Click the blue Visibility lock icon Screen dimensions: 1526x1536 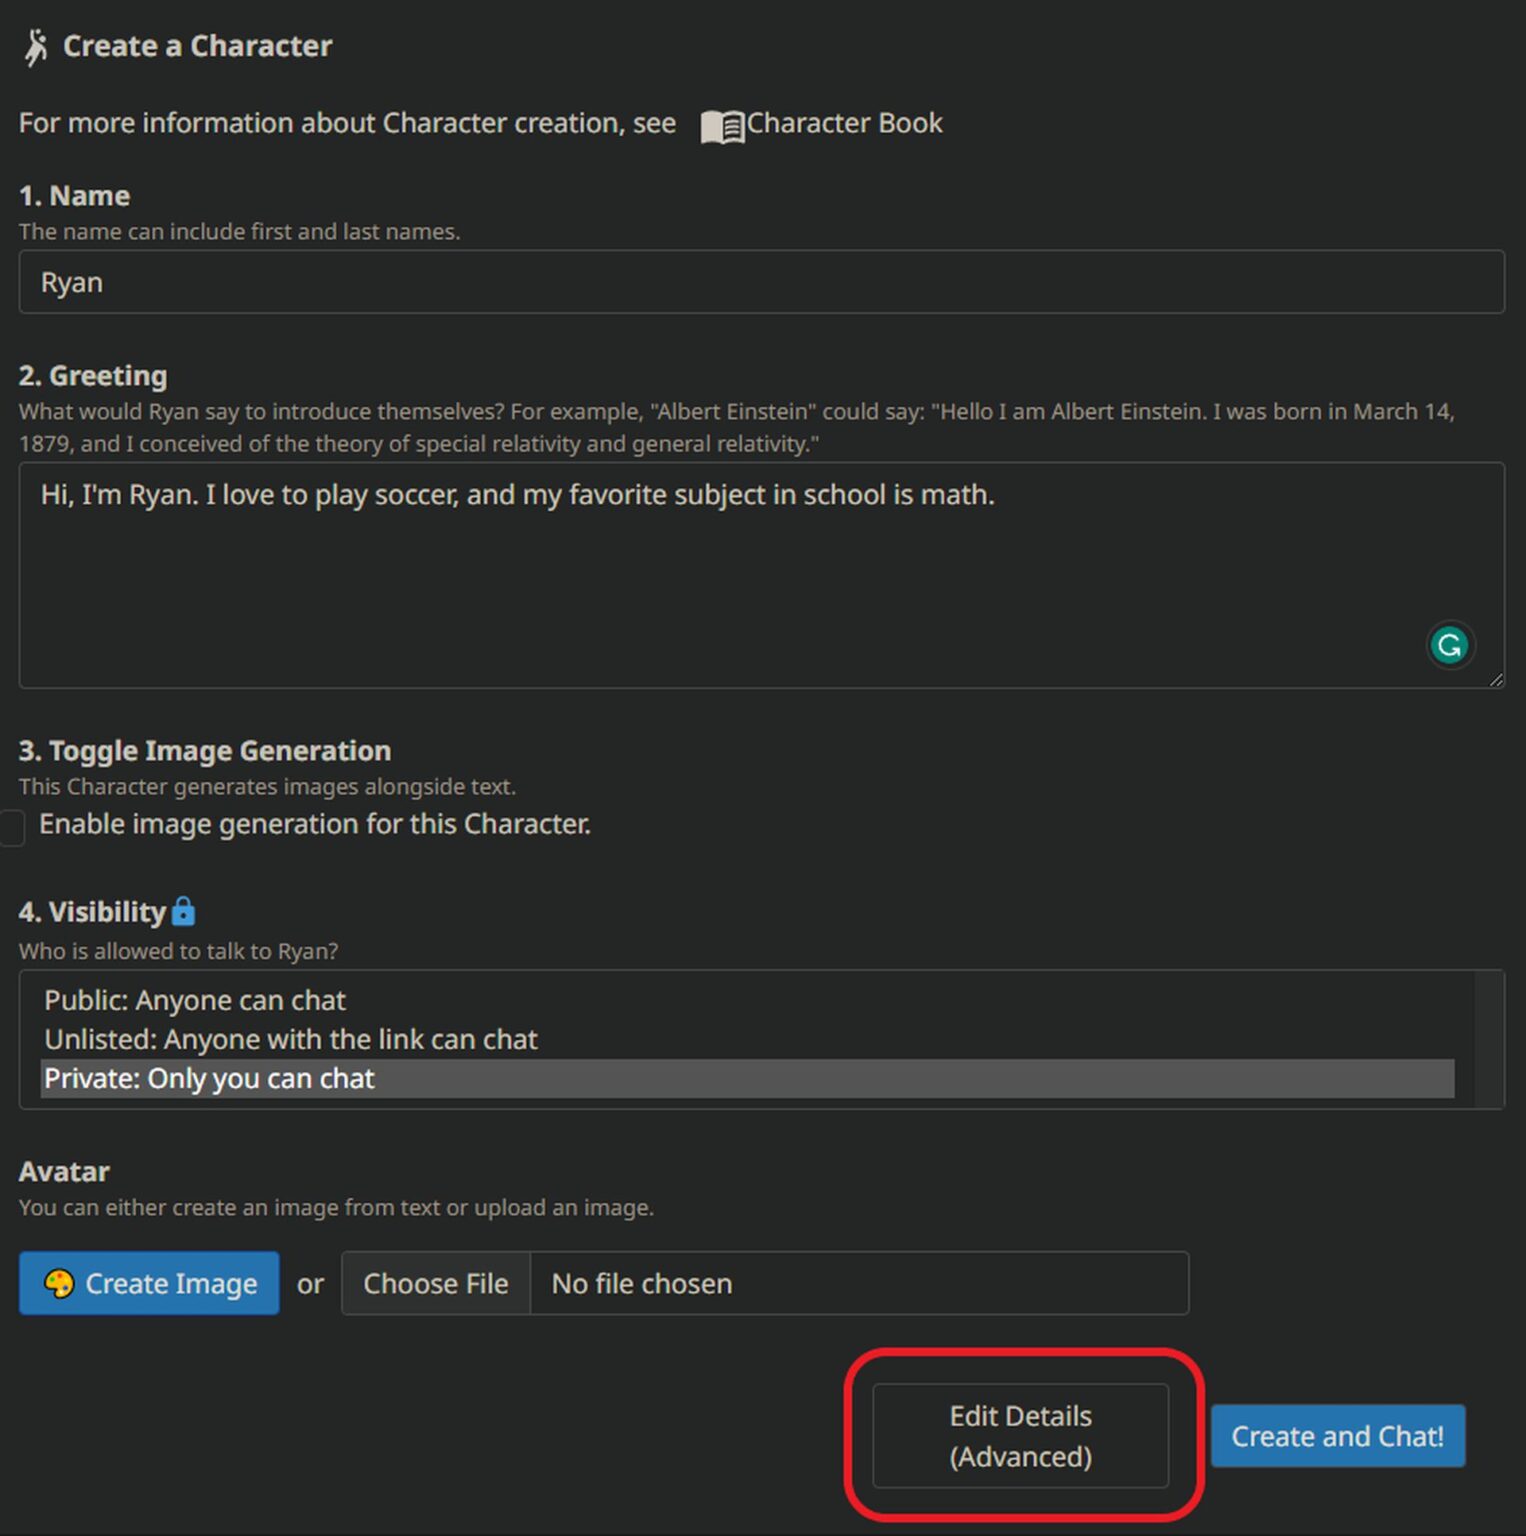[183, 911]
